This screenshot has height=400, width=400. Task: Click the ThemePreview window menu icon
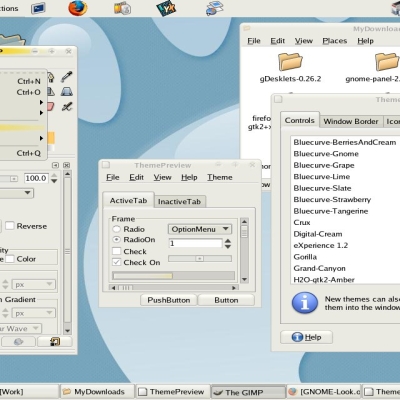(106, 165)
